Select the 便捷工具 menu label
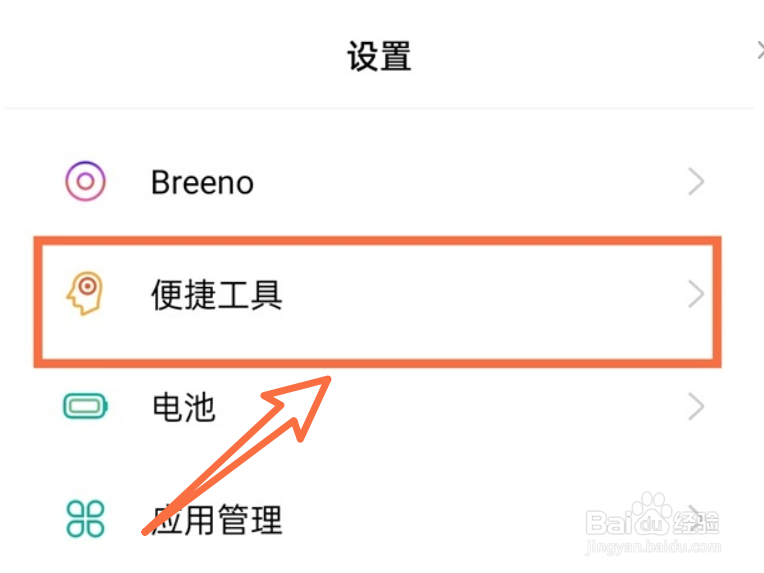The height and width of the screenshot is (573, 764). point(217,295)
